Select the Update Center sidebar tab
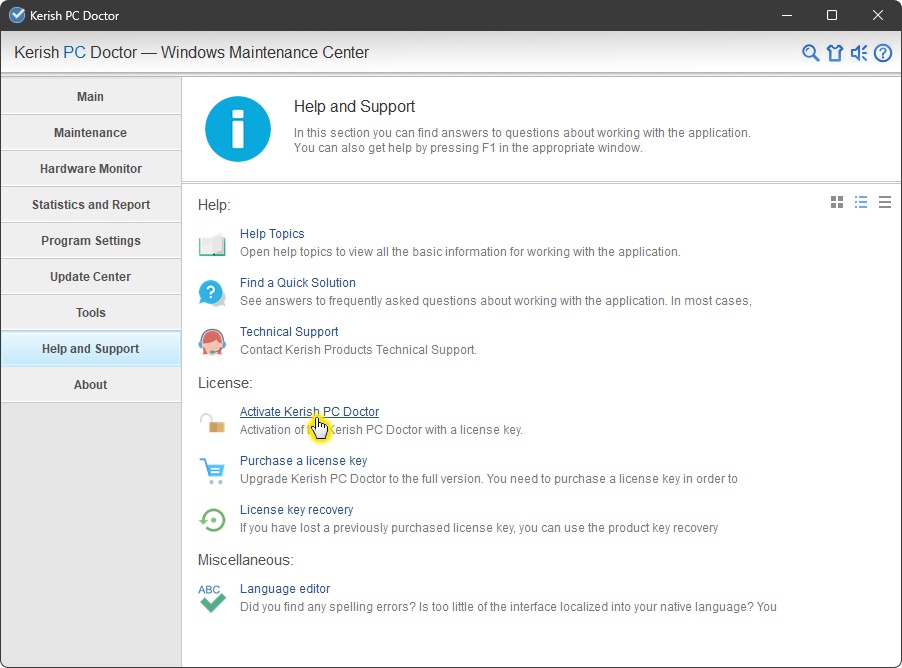Viewport: 902px width, 668px height. coord(90,277)
